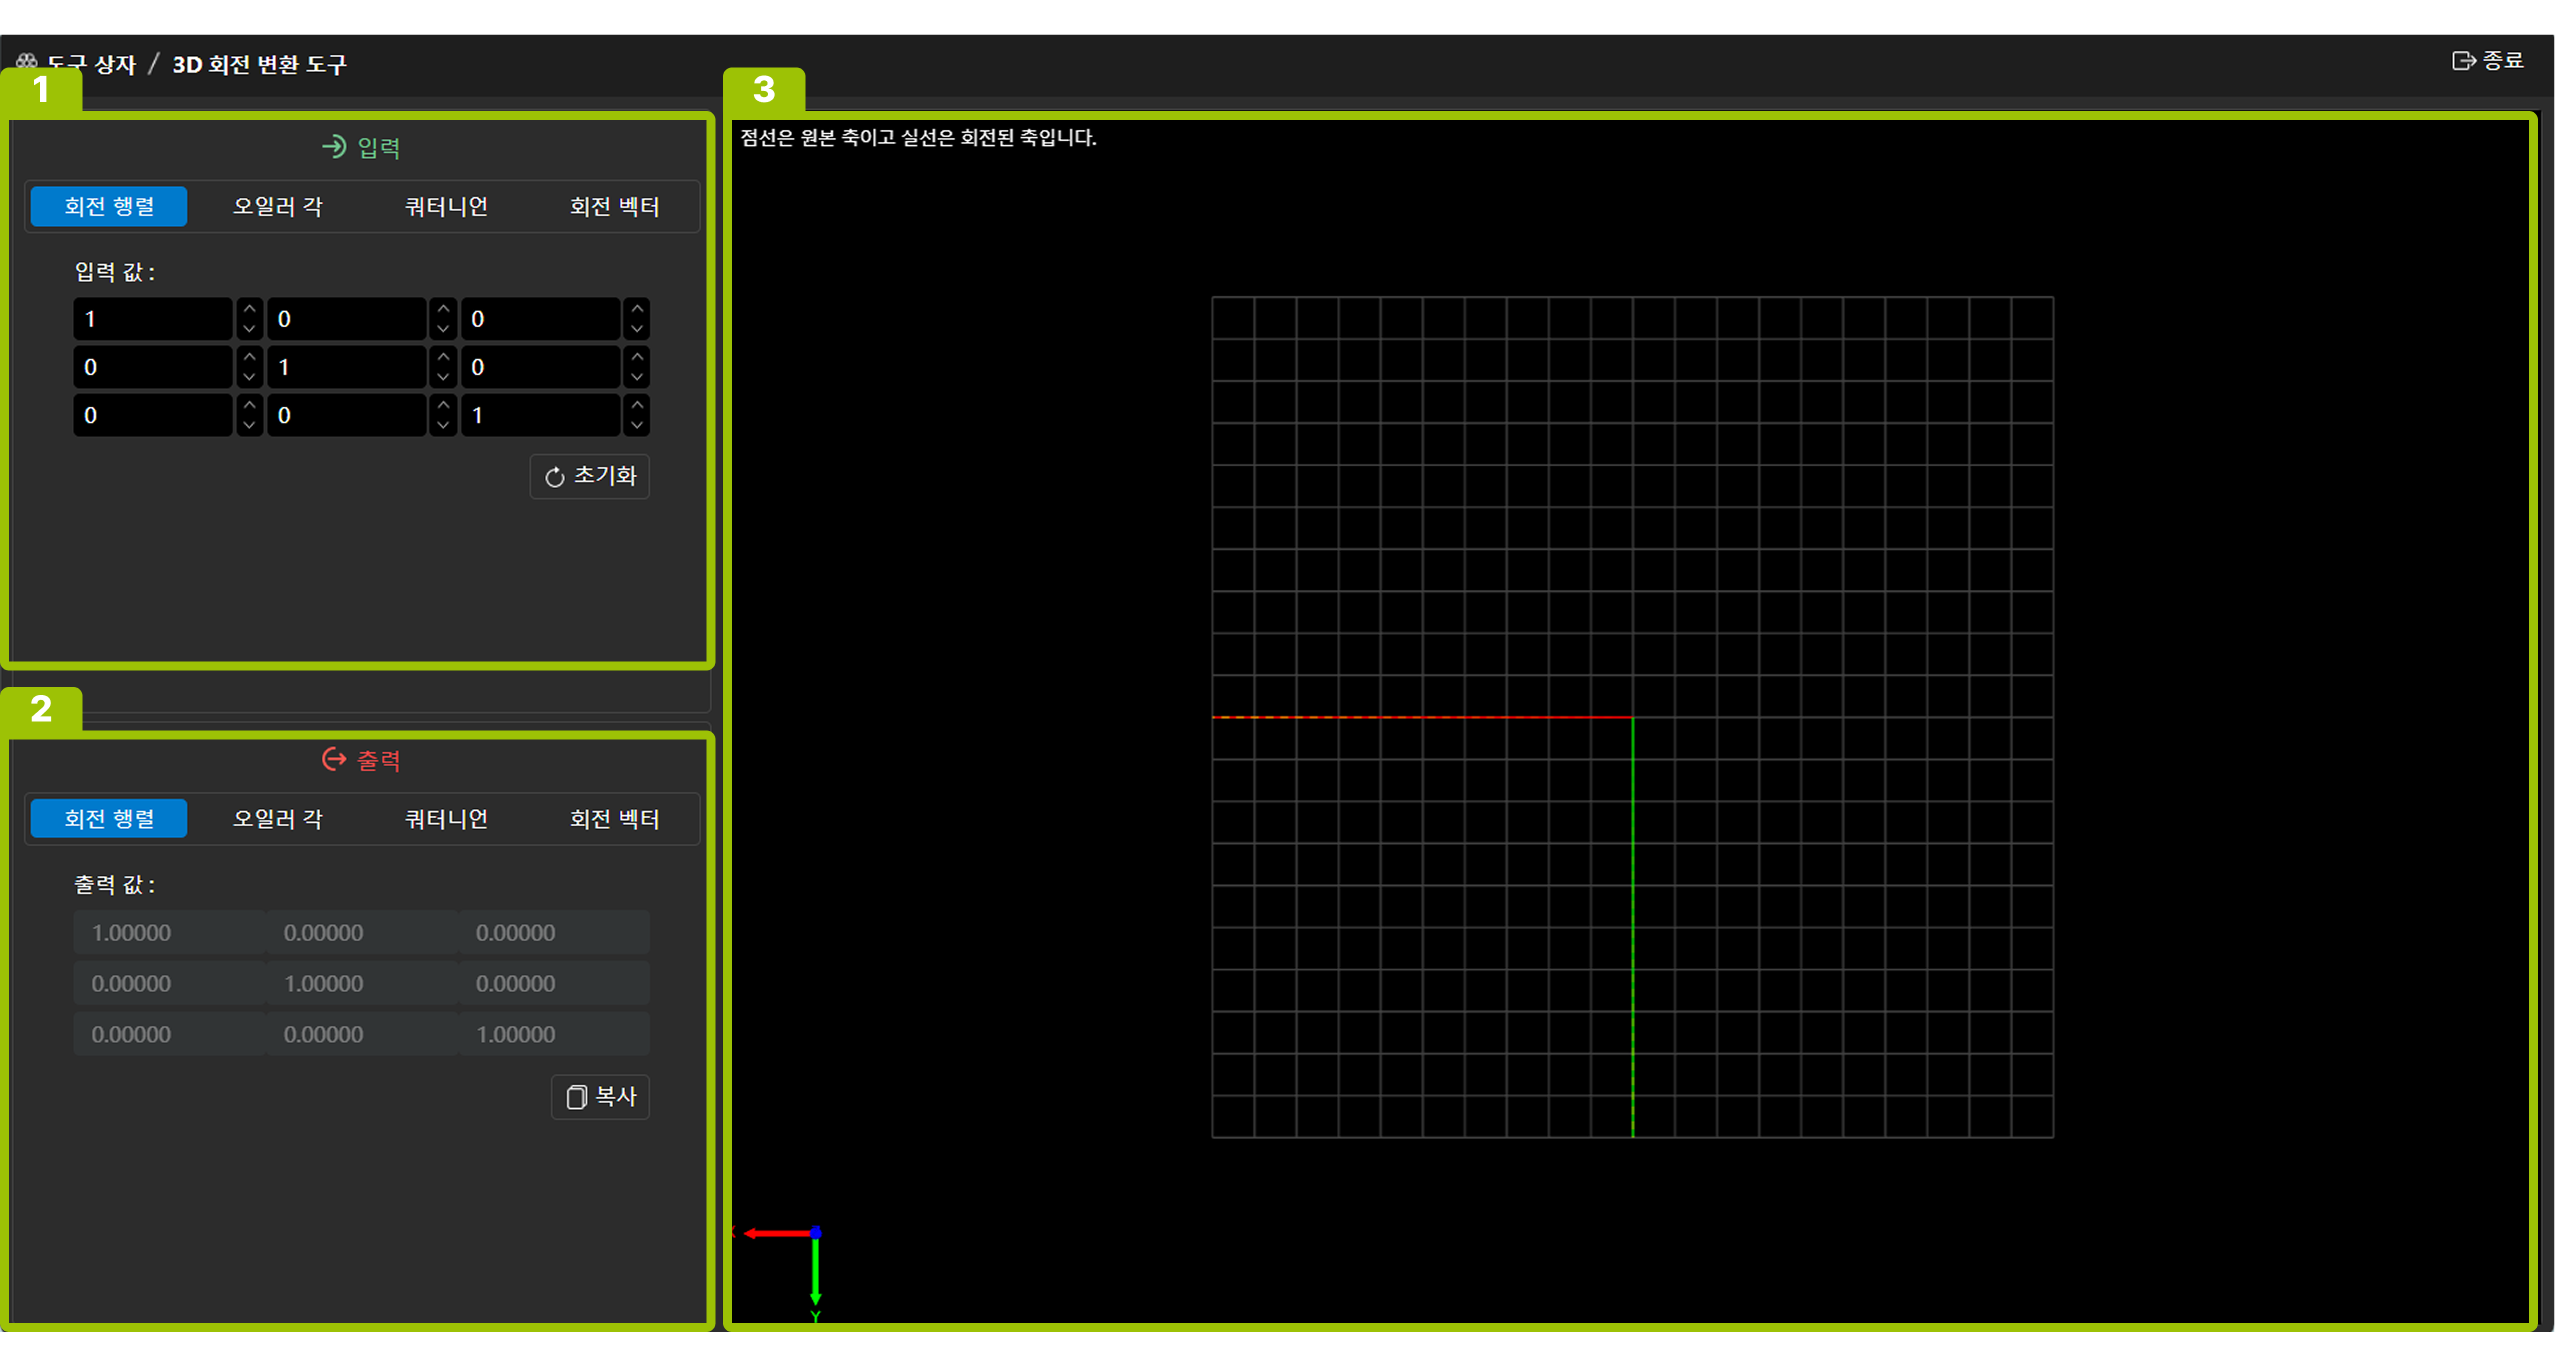Select input rotation vector (회전 벡터) tab

point(614,206)
